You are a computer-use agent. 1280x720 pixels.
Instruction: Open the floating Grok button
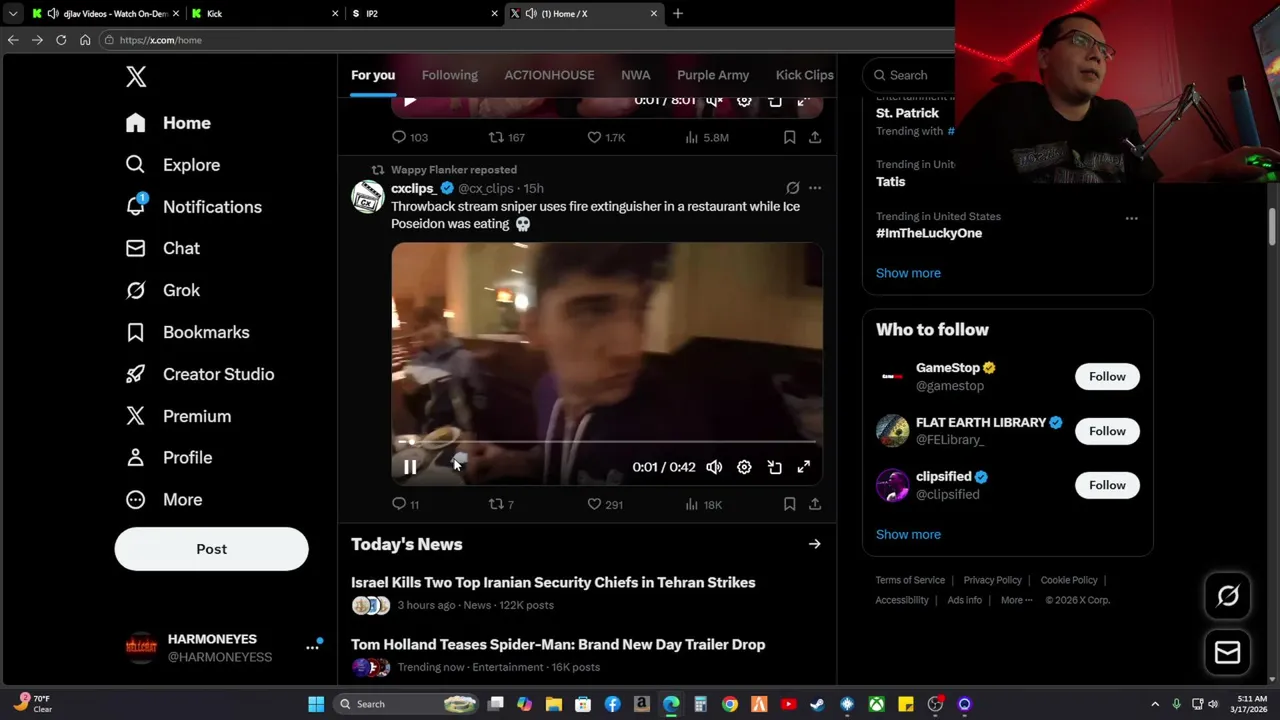point(1228,596)
